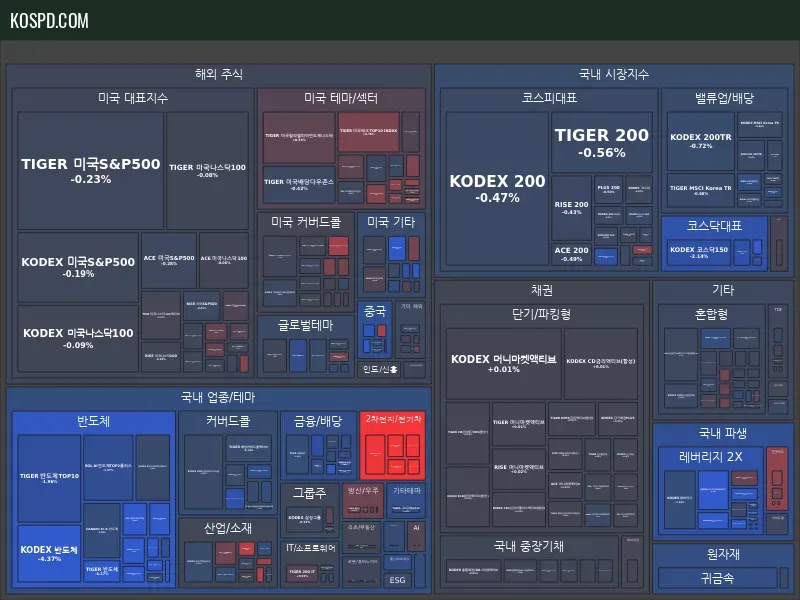Open the 기타 section header

pos(723,290)
